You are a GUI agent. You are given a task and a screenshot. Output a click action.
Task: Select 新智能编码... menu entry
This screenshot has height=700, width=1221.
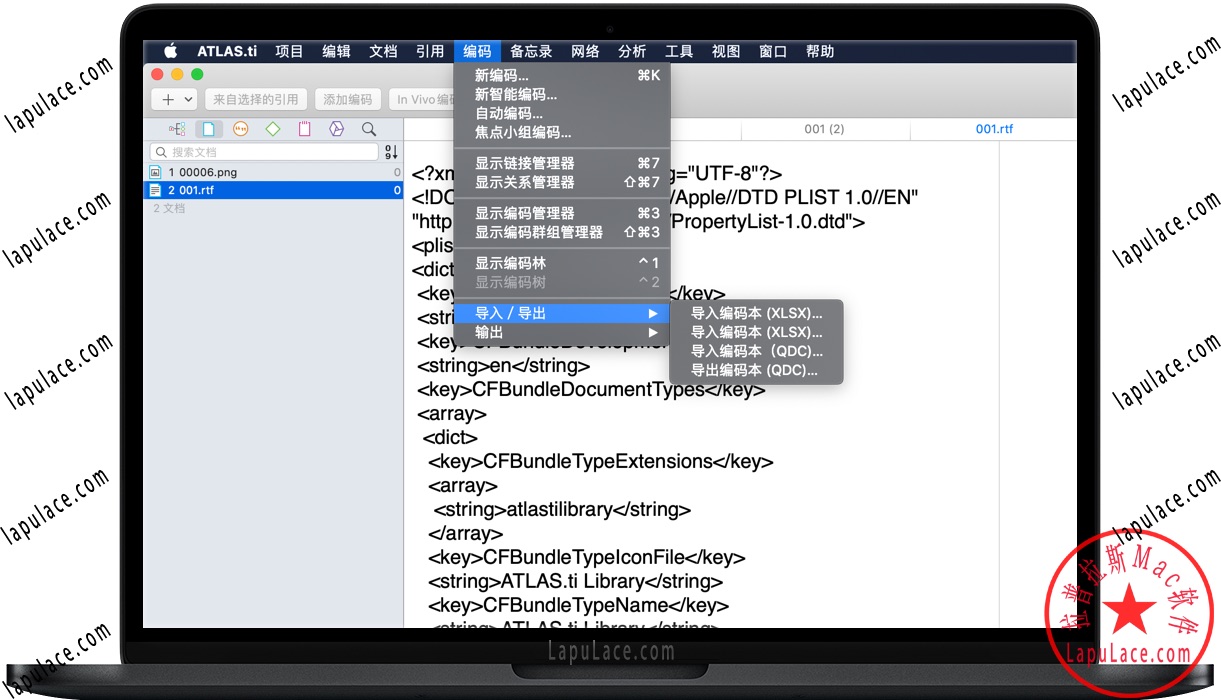(515, 95)
